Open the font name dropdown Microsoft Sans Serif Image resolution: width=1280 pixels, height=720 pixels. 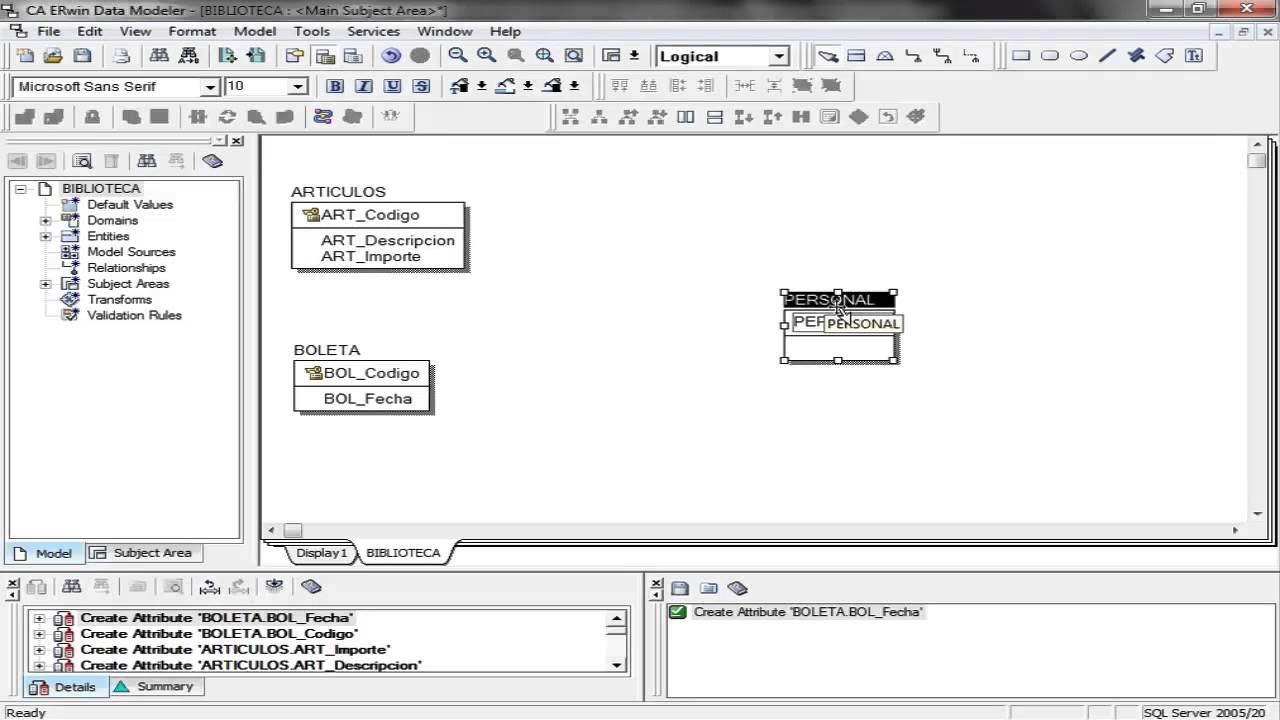pyautogui.click(x=210, y=87)
